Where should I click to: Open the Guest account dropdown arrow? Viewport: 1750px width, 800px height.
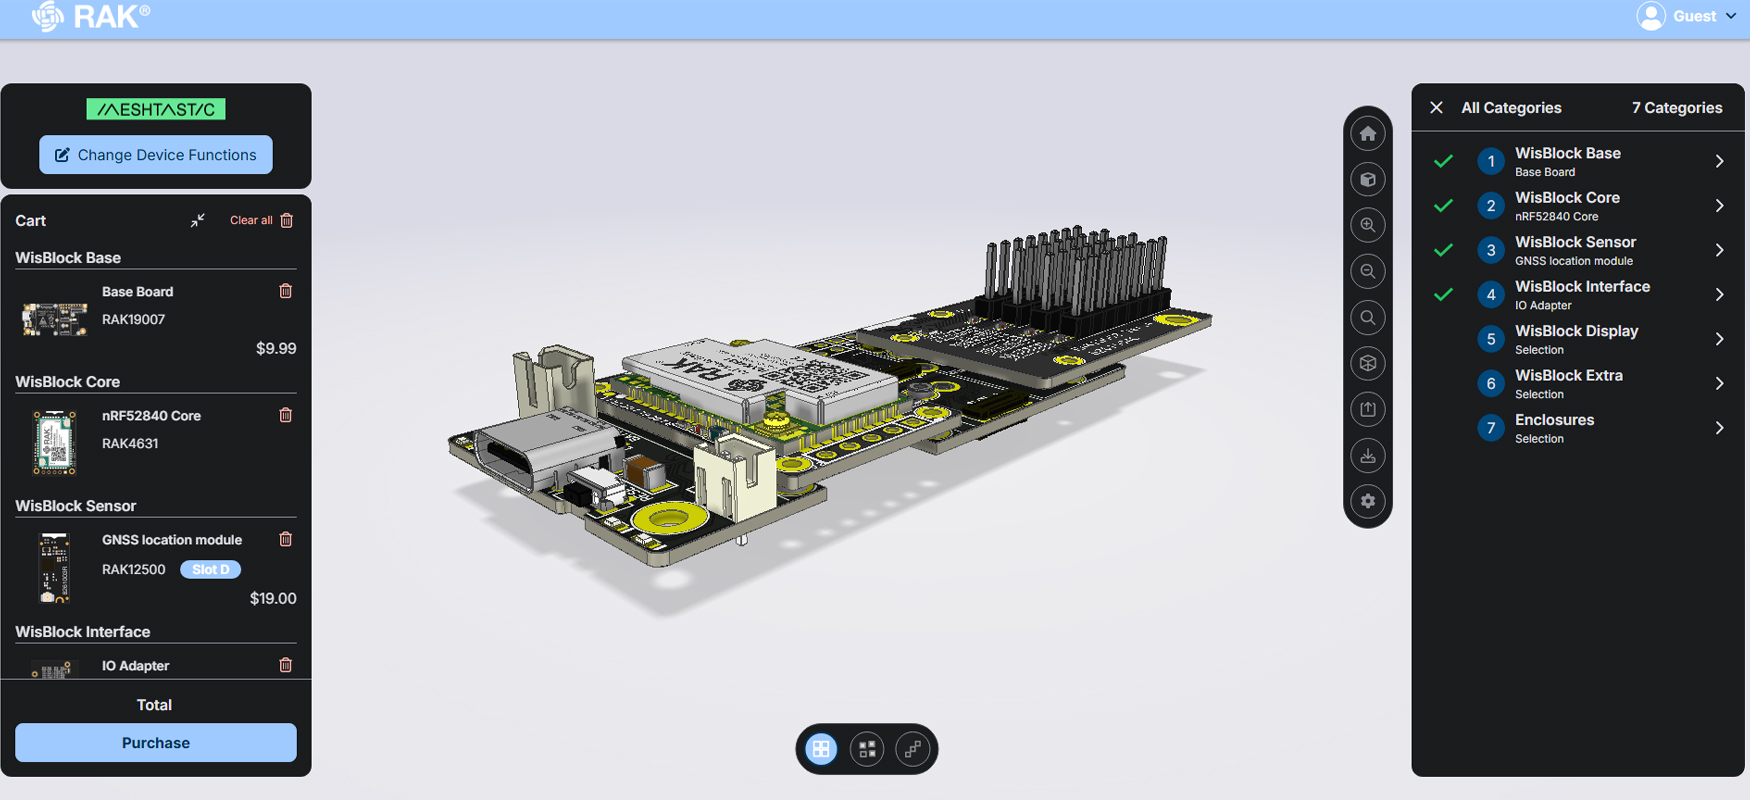[1731, 16]
